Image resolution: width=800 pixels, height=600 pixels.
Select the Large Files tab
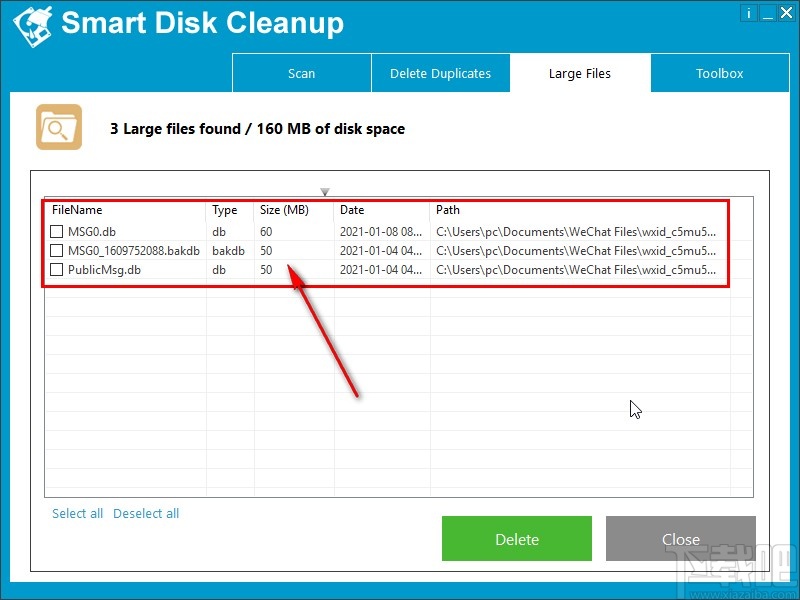point(580,73)
